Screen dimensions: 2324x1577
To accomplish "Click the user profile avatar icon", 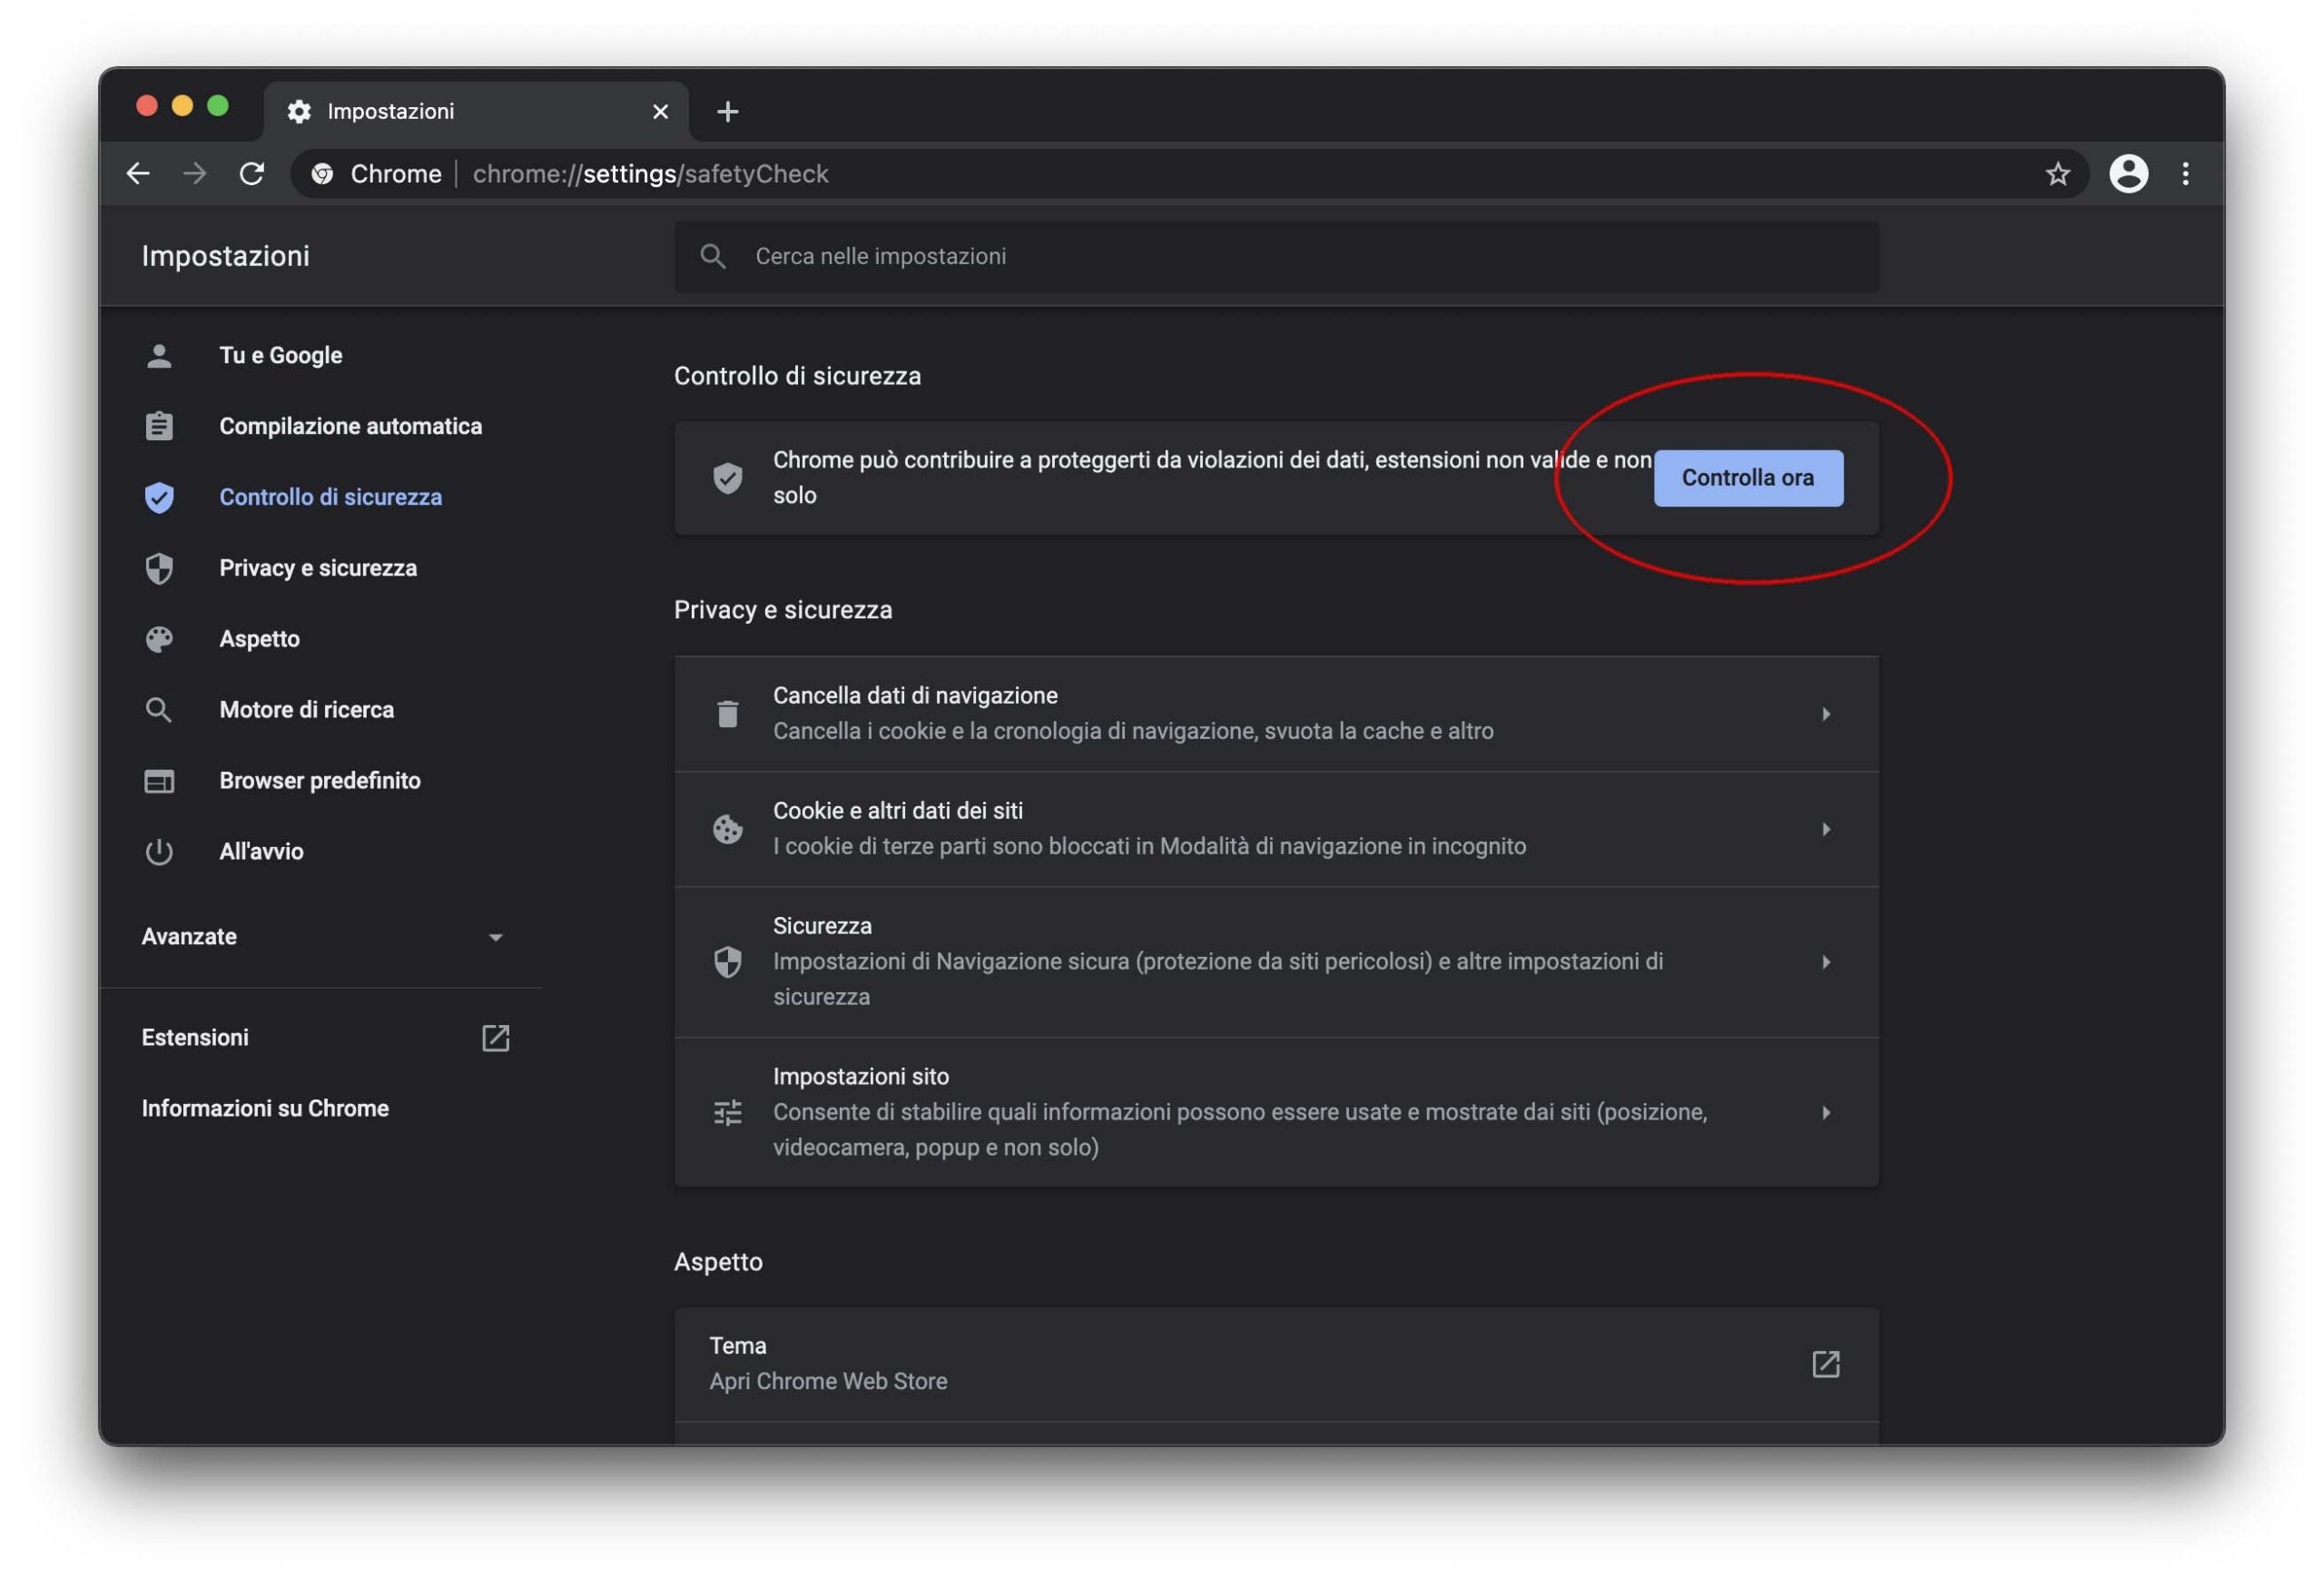I will pos(2128,174).
